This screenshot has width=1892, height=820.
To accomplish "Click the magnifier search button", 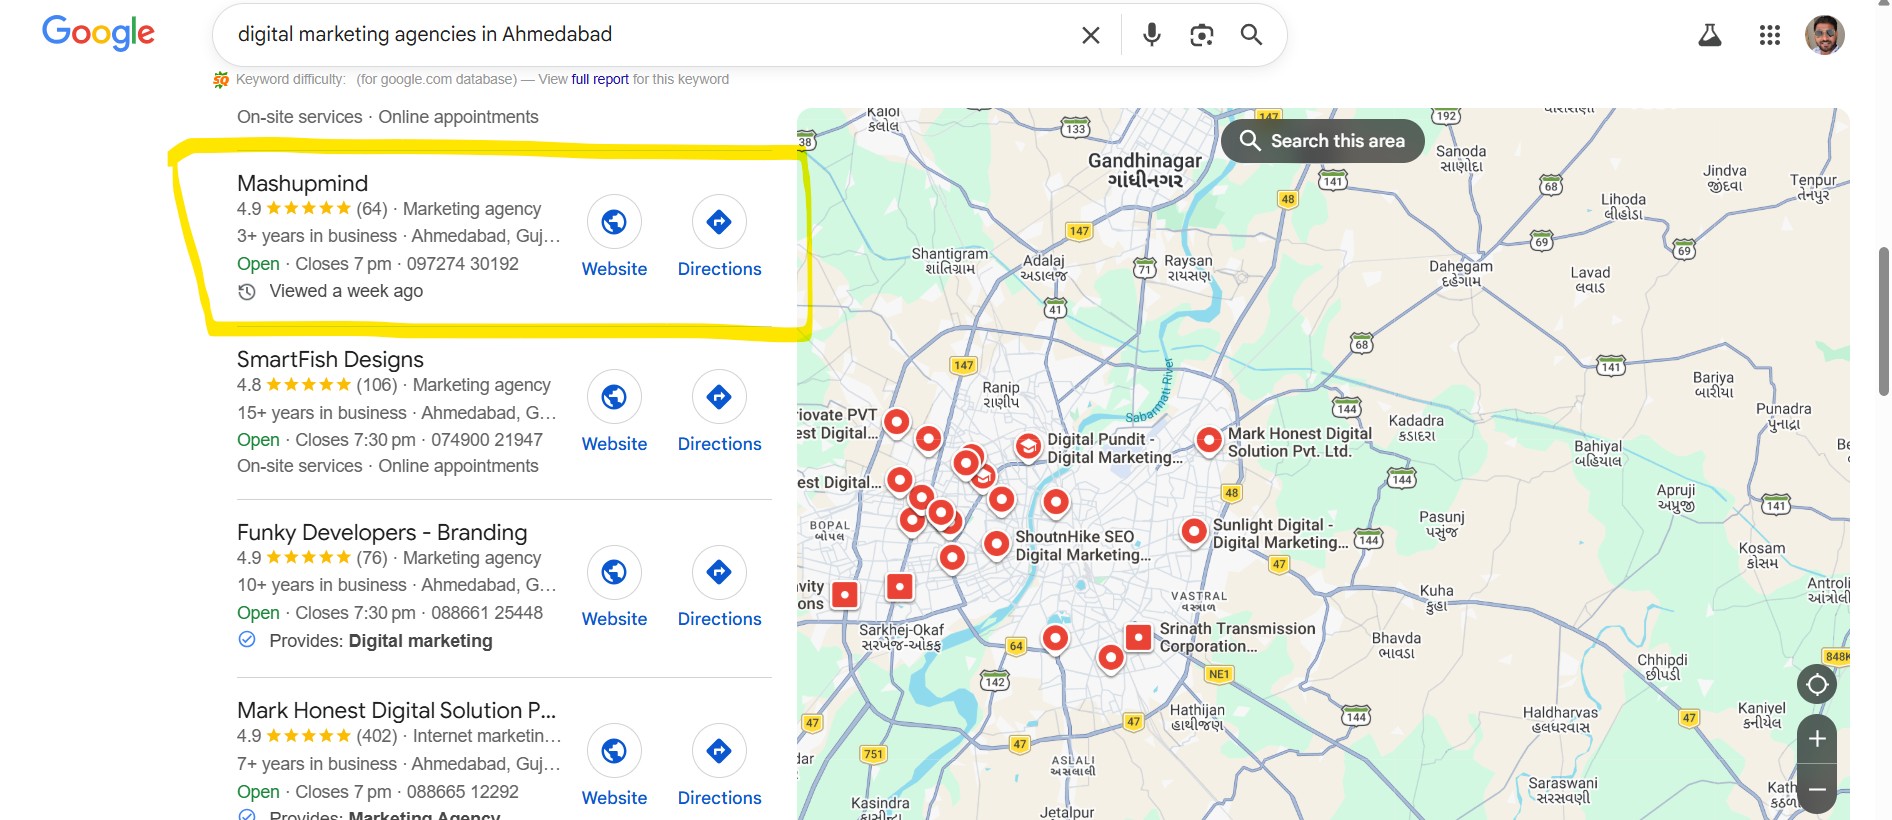I will [x=1251, y=35].
